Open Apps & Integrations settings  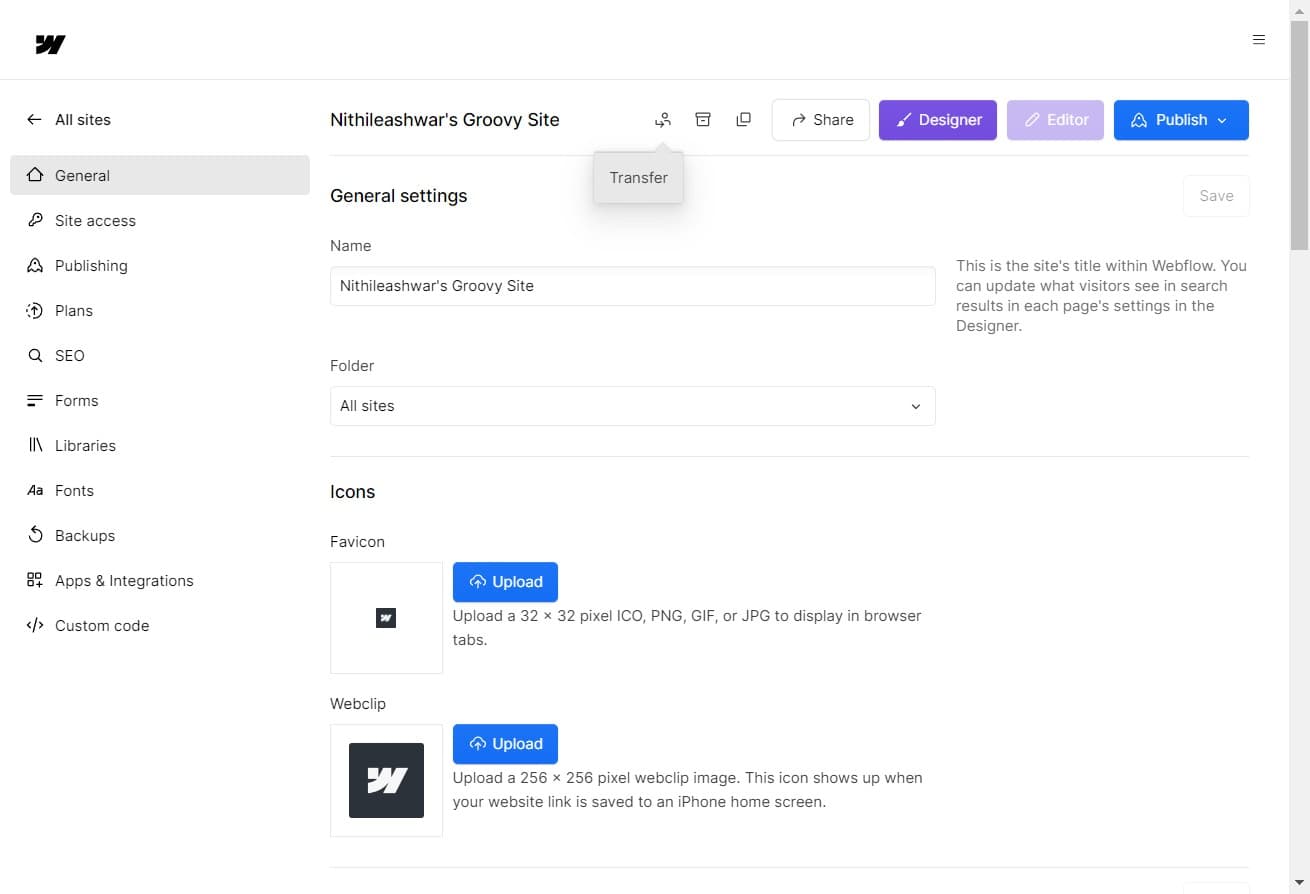(x=124, y=580)
